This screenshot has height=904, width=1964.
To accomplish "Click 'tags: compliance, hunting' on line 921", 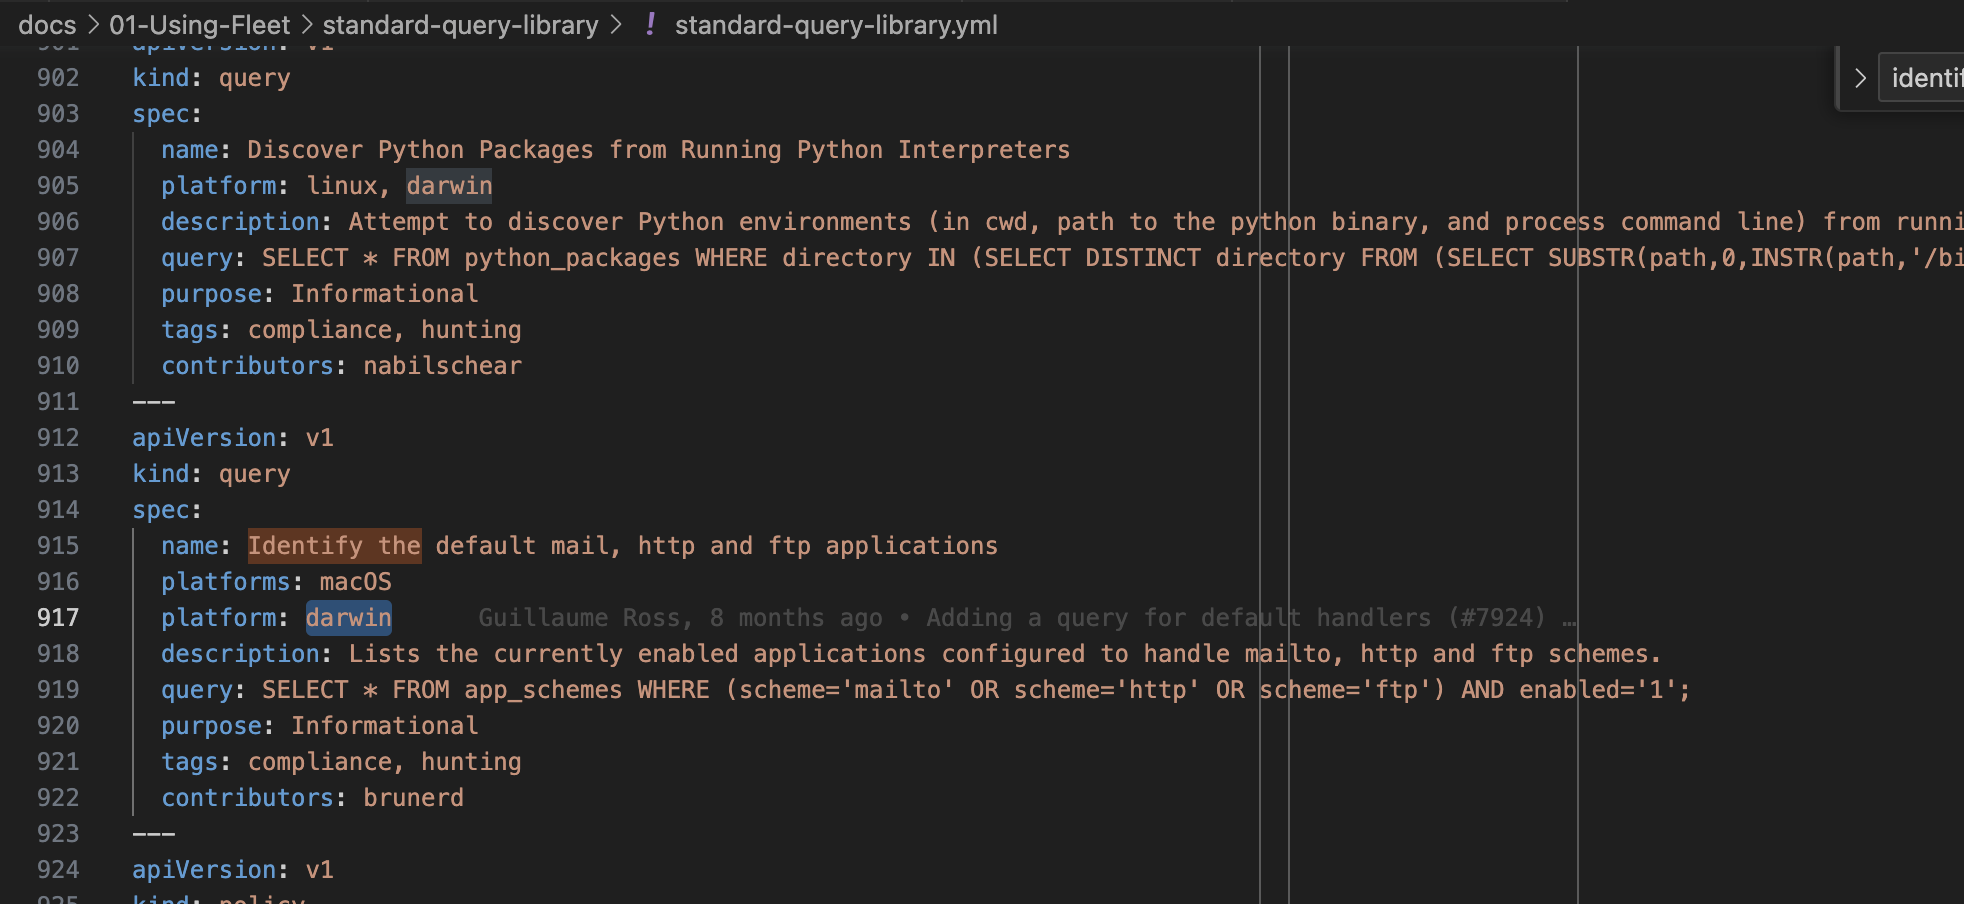I will (340, 761).
